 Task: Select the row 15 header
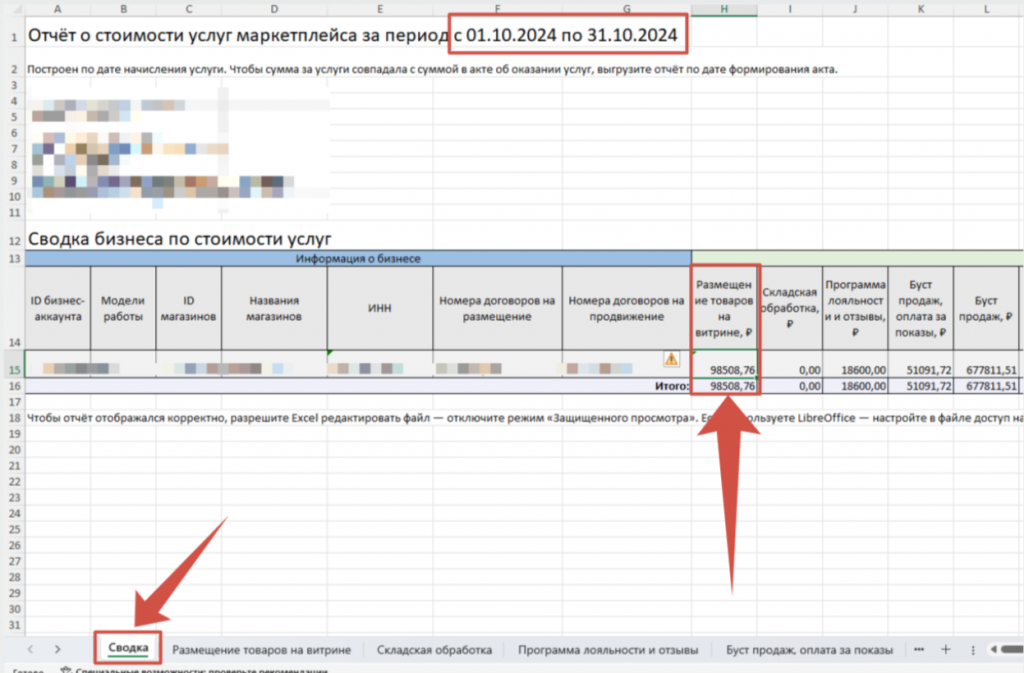click(x=13, y=369)
